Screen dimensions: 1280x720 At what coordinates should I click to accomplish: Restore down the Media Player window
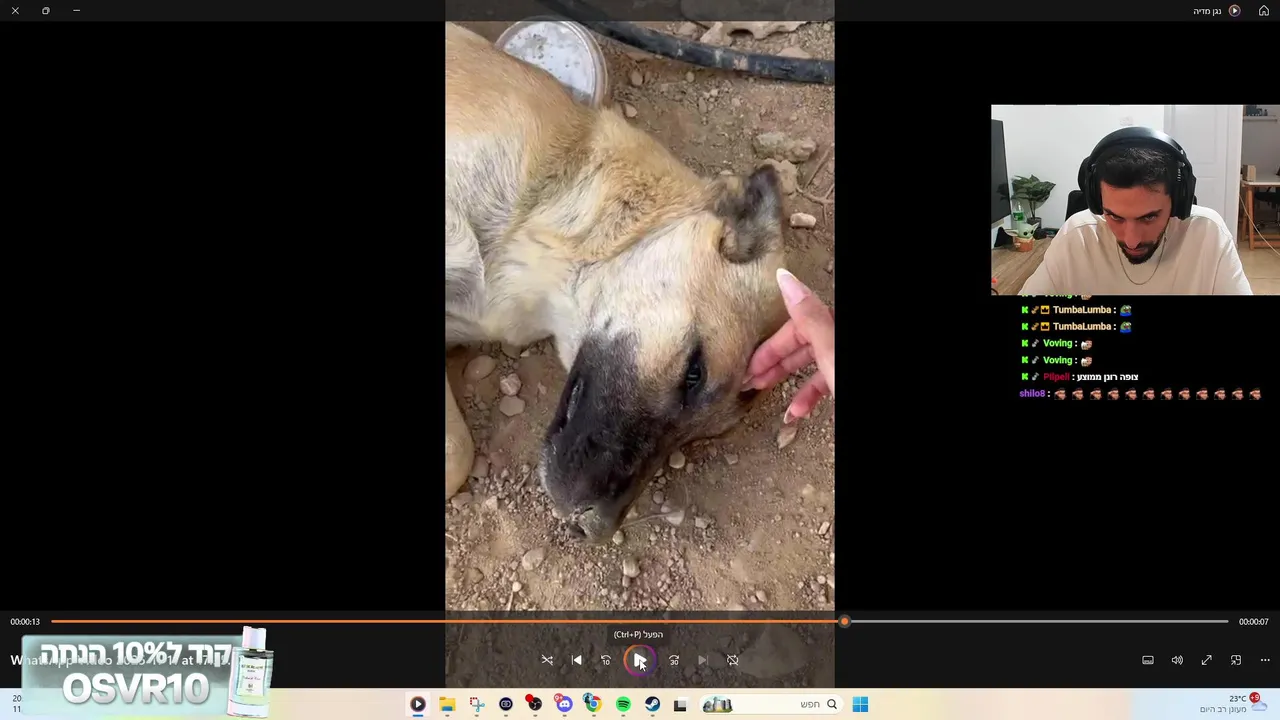tap(46, 10)
